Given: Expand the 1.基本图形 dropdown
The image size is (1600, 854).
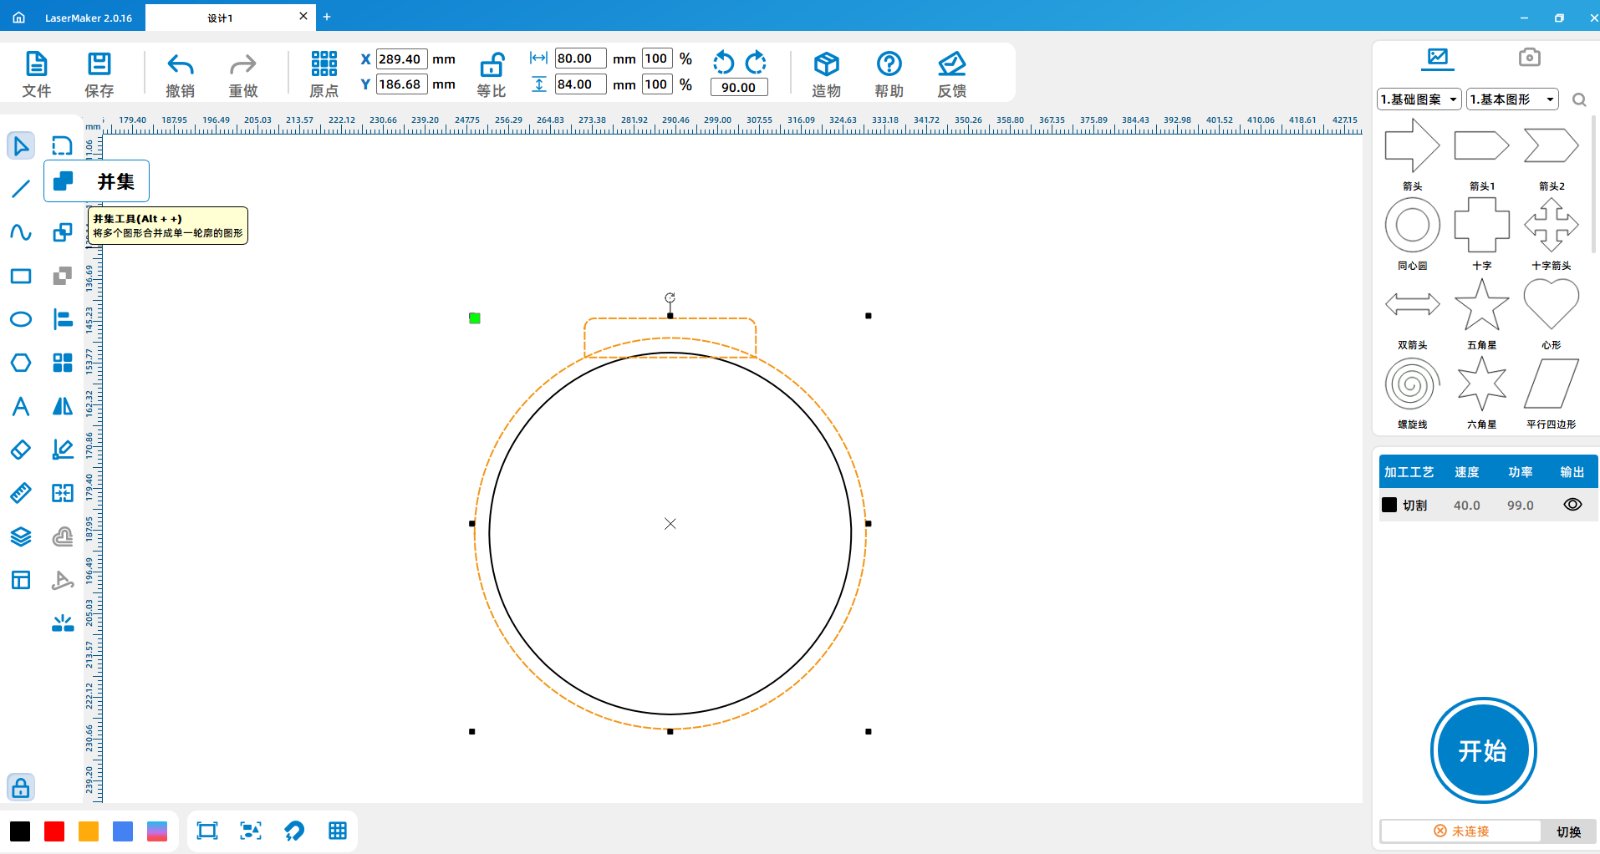Looking at the screenshot, I should click(x=1513, y=99).
